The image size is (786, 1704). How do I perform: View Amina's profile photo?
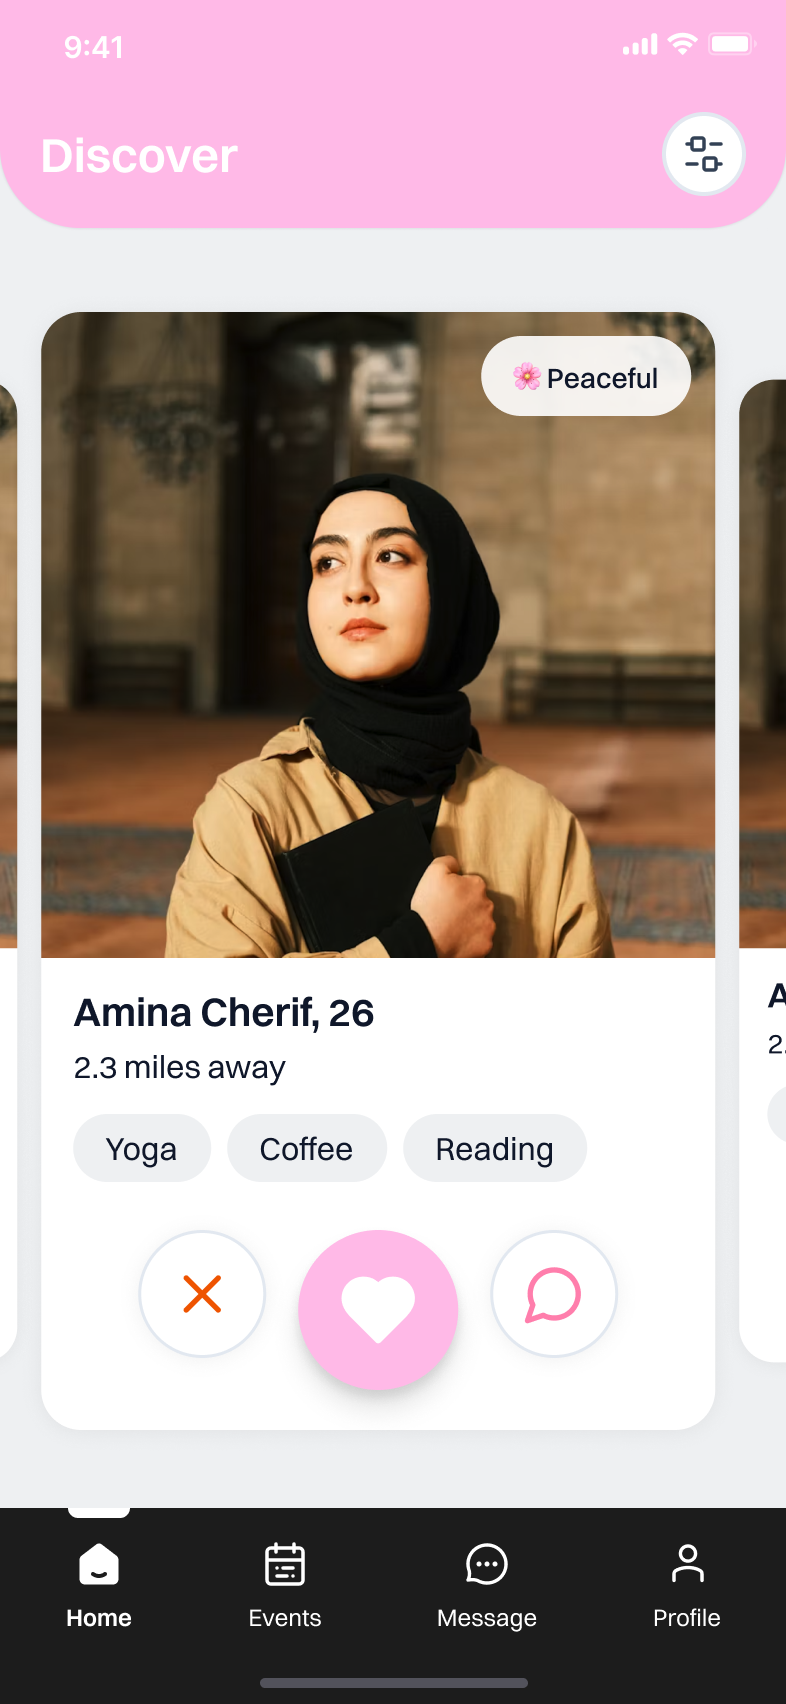pyautogui.click(x=378, y=640)
